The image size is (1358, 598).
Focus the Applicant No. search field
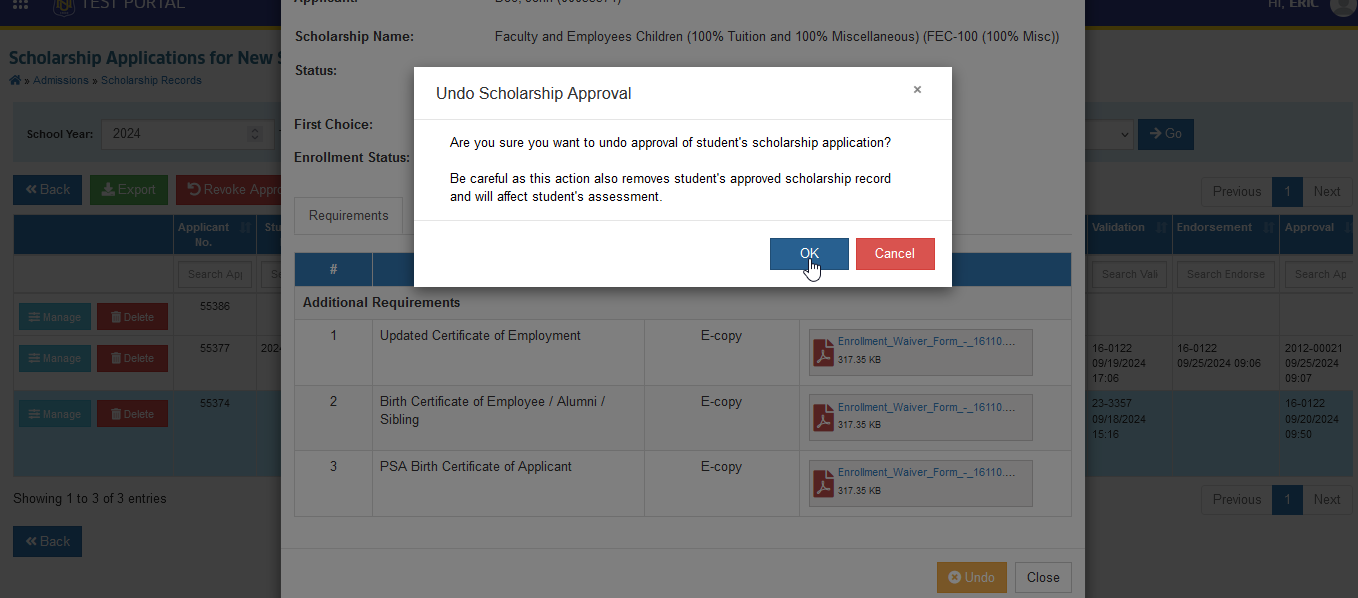coord(215,274)
